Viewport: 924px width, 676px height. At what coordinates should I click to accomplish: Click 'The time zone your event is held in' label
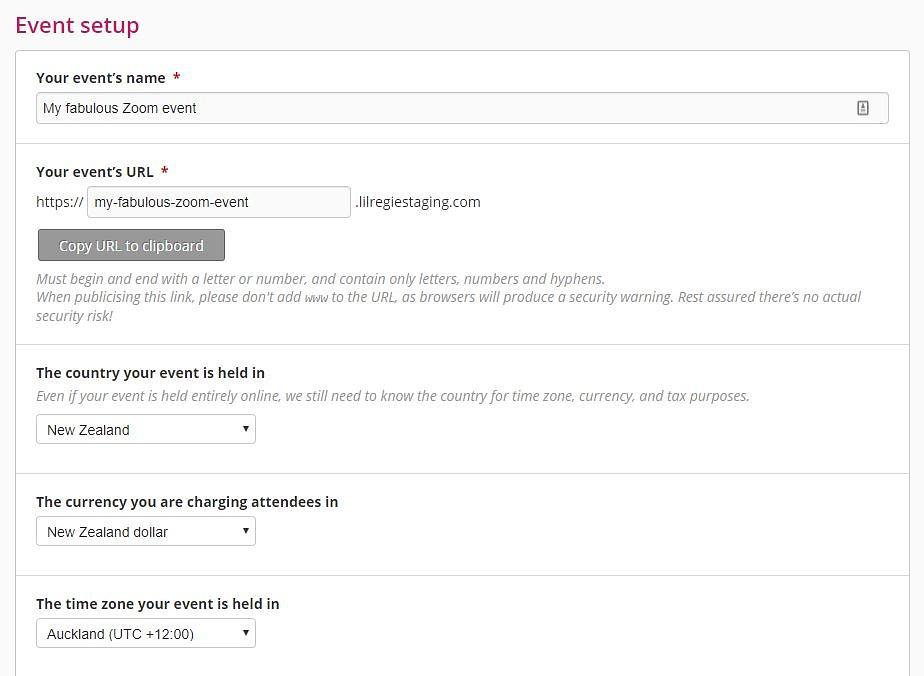157,604
